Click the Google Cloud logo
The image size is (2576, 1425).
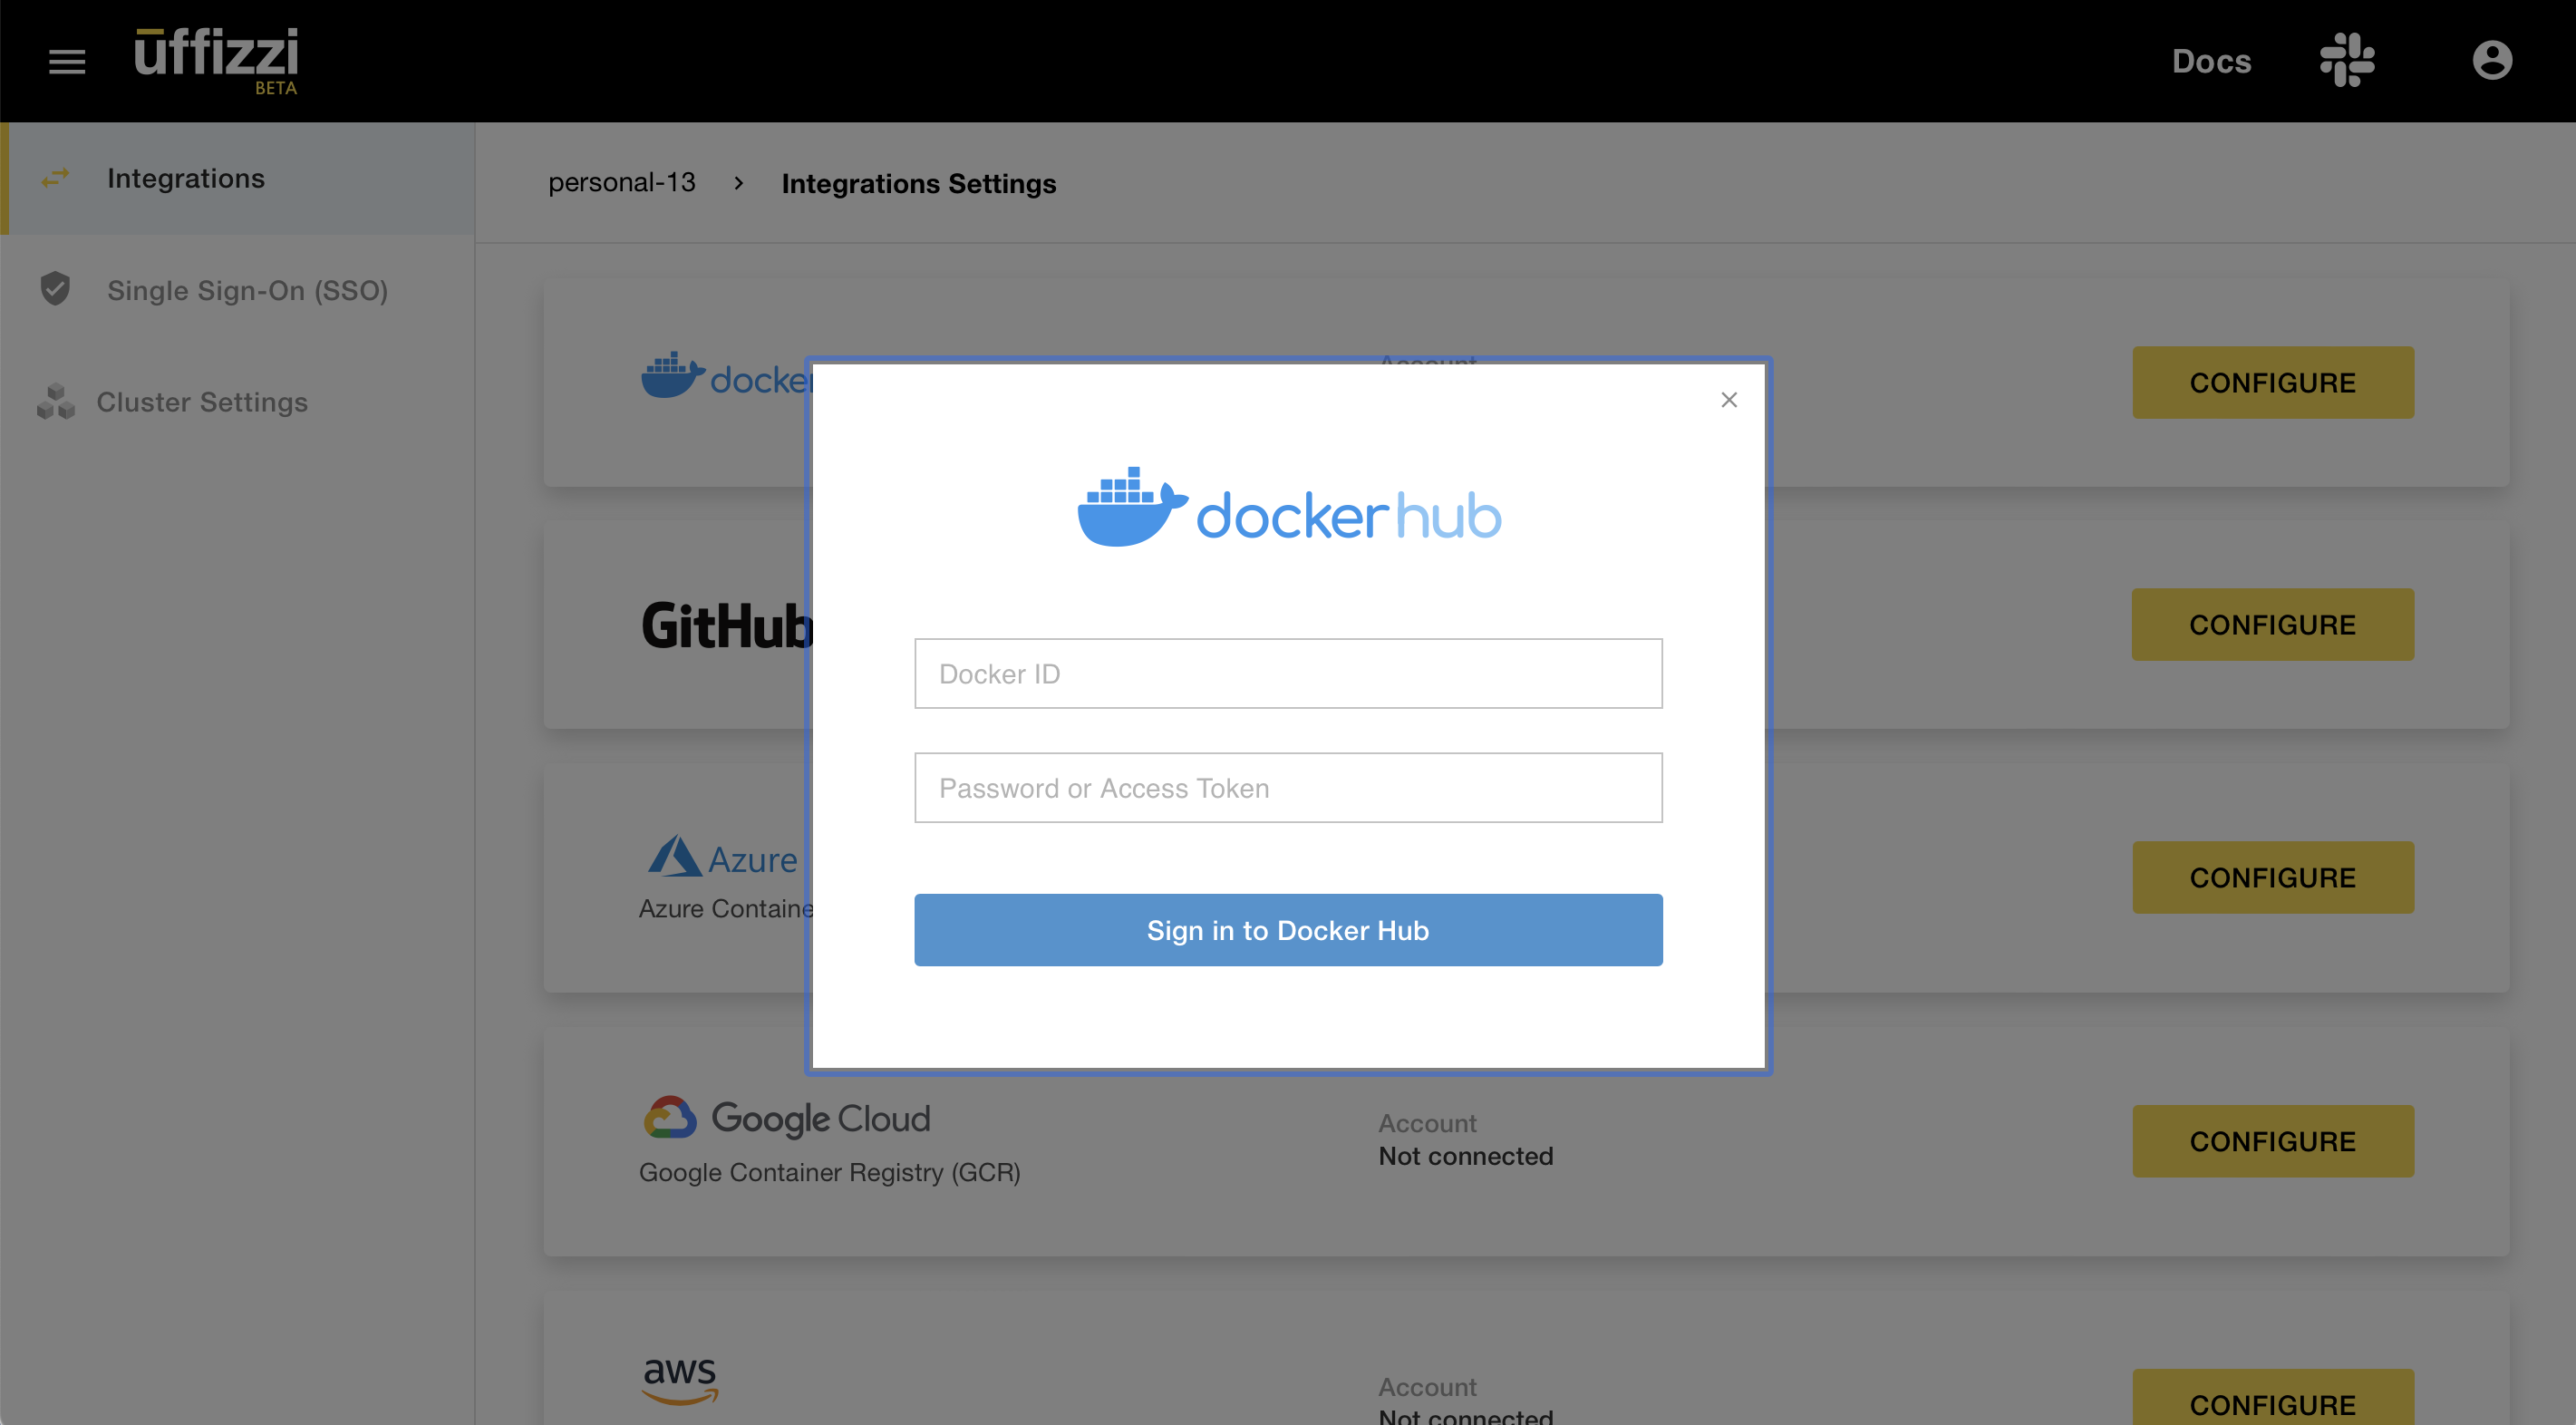(786, 1118)
